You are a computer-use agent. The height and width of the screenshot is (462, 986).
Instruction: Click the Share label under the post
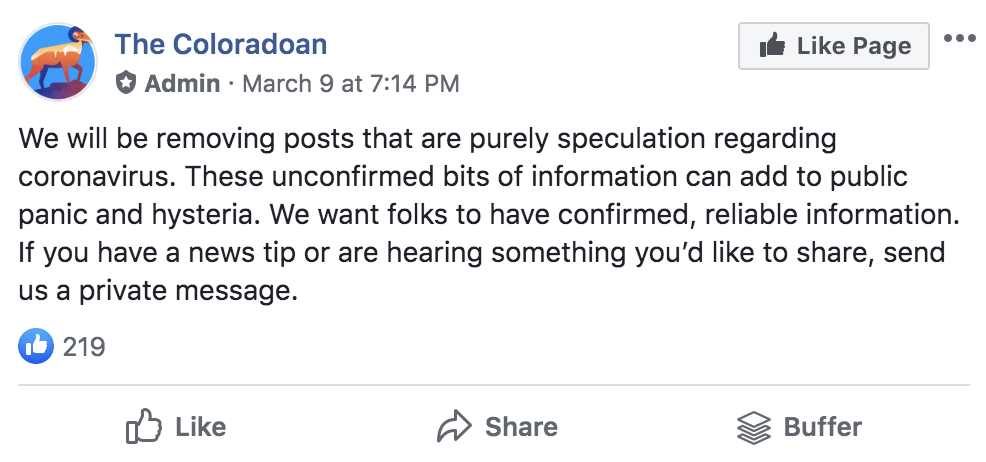tap(521, 427)
